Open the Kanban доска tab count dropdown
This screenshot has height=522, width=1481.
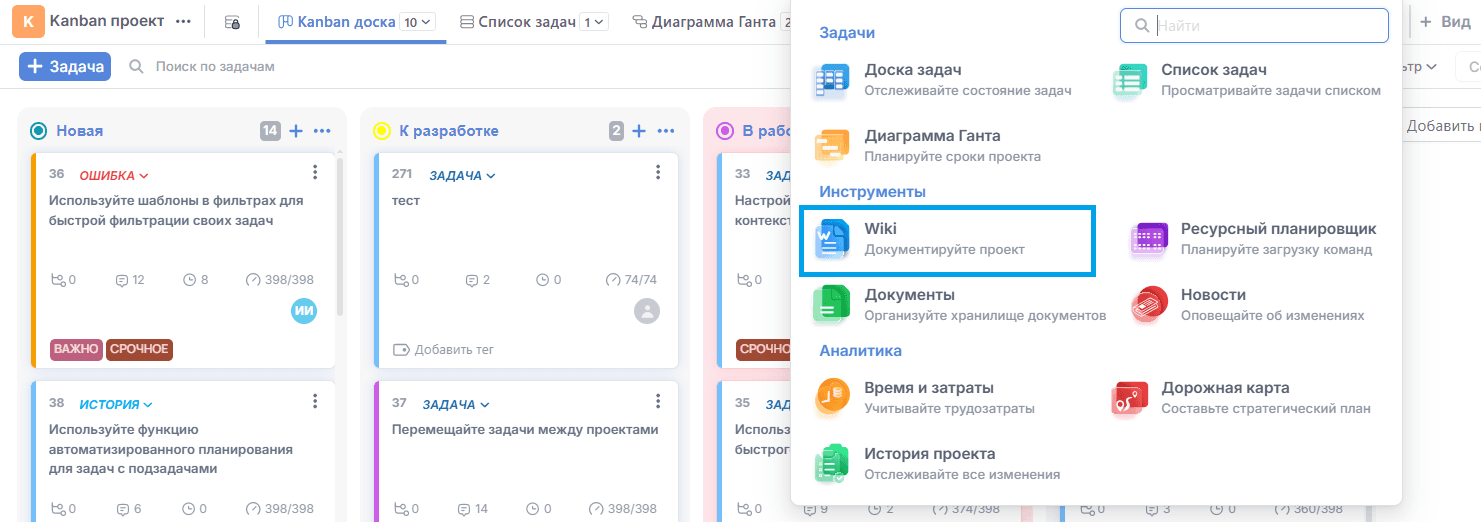pyautogui.click(x=418, y=22)
